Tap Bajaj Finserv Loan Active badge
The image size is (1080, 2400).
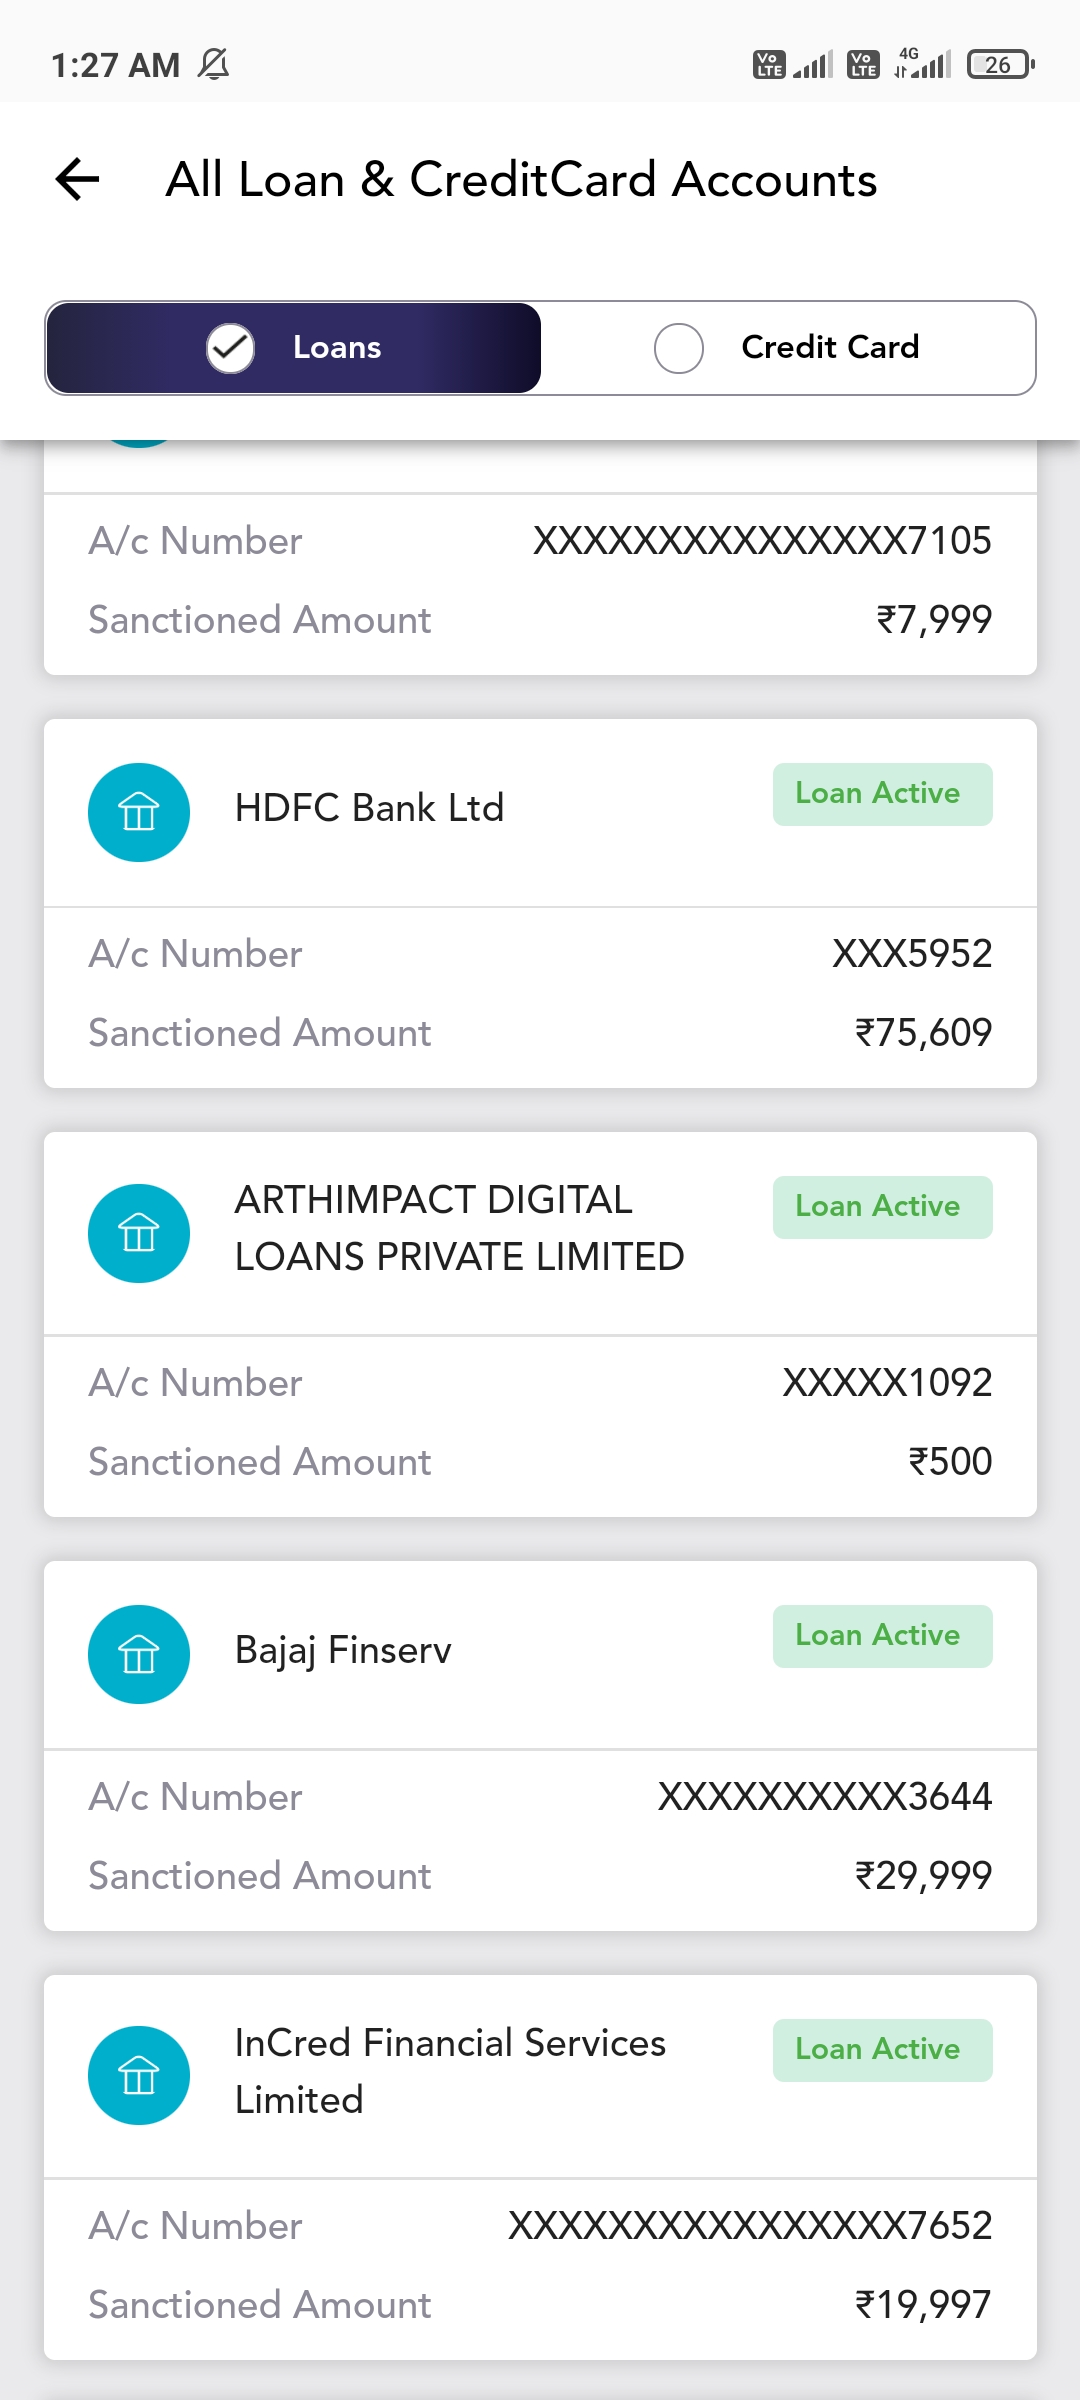(882, 1636)
